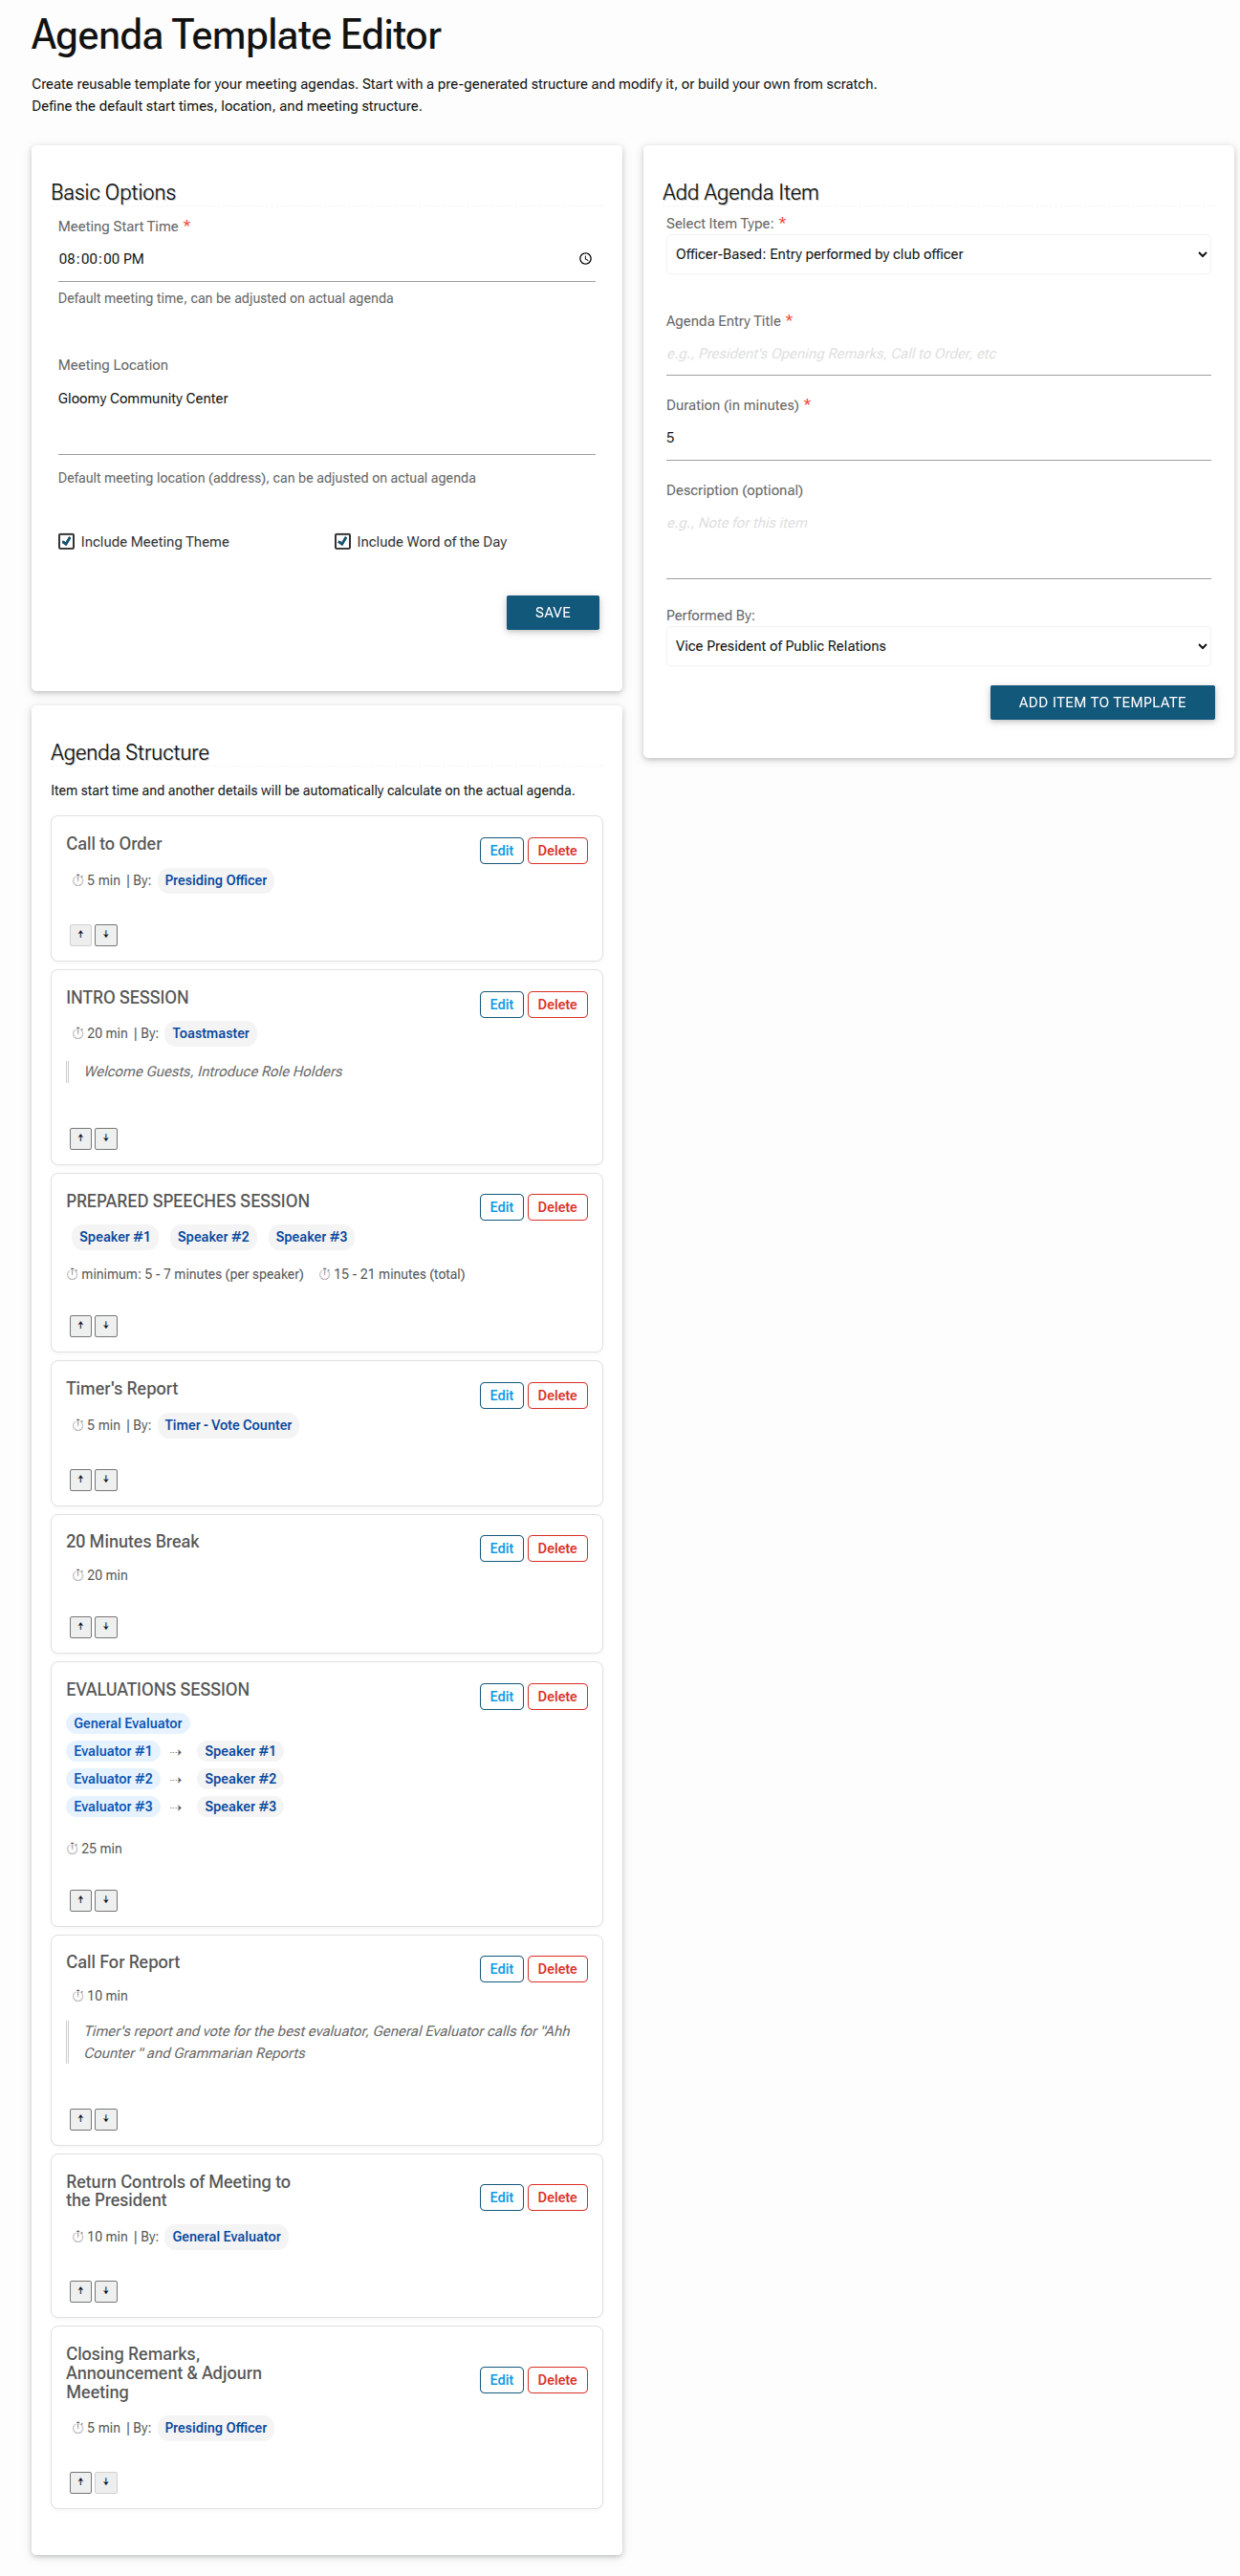Open the time picker clock icon
Screen dimensions: 1240x2576
585,259
